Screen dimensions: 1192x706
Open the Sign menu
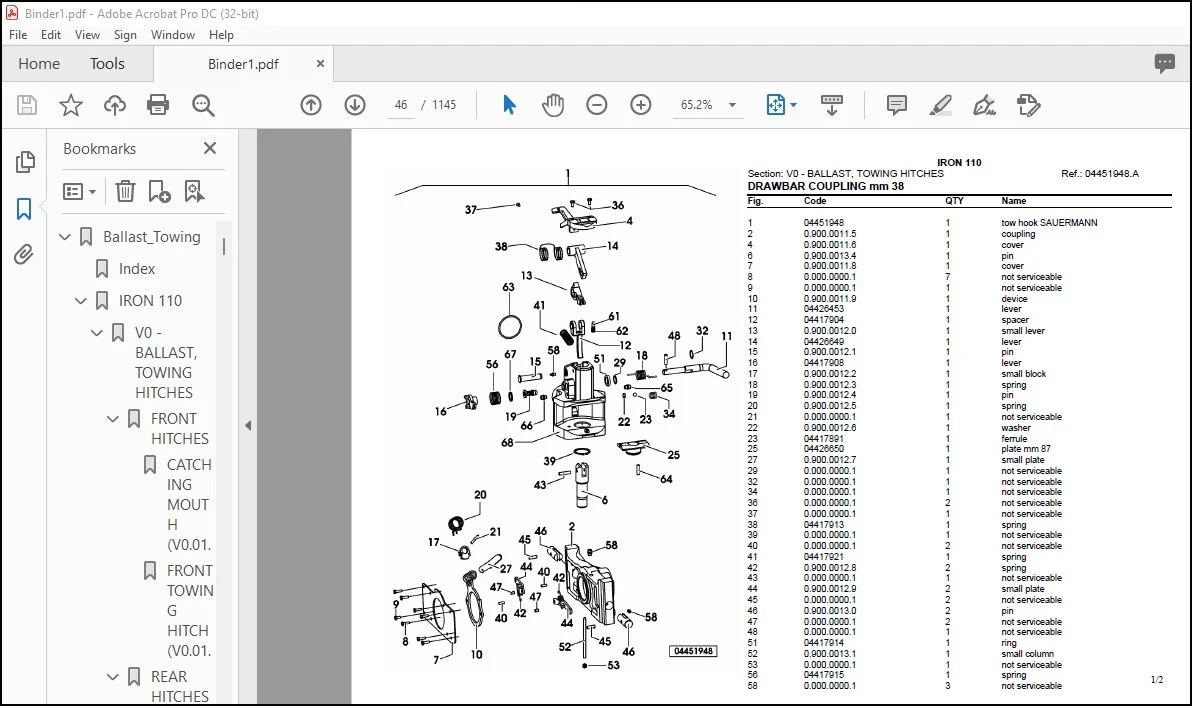[x=125, y=35]
